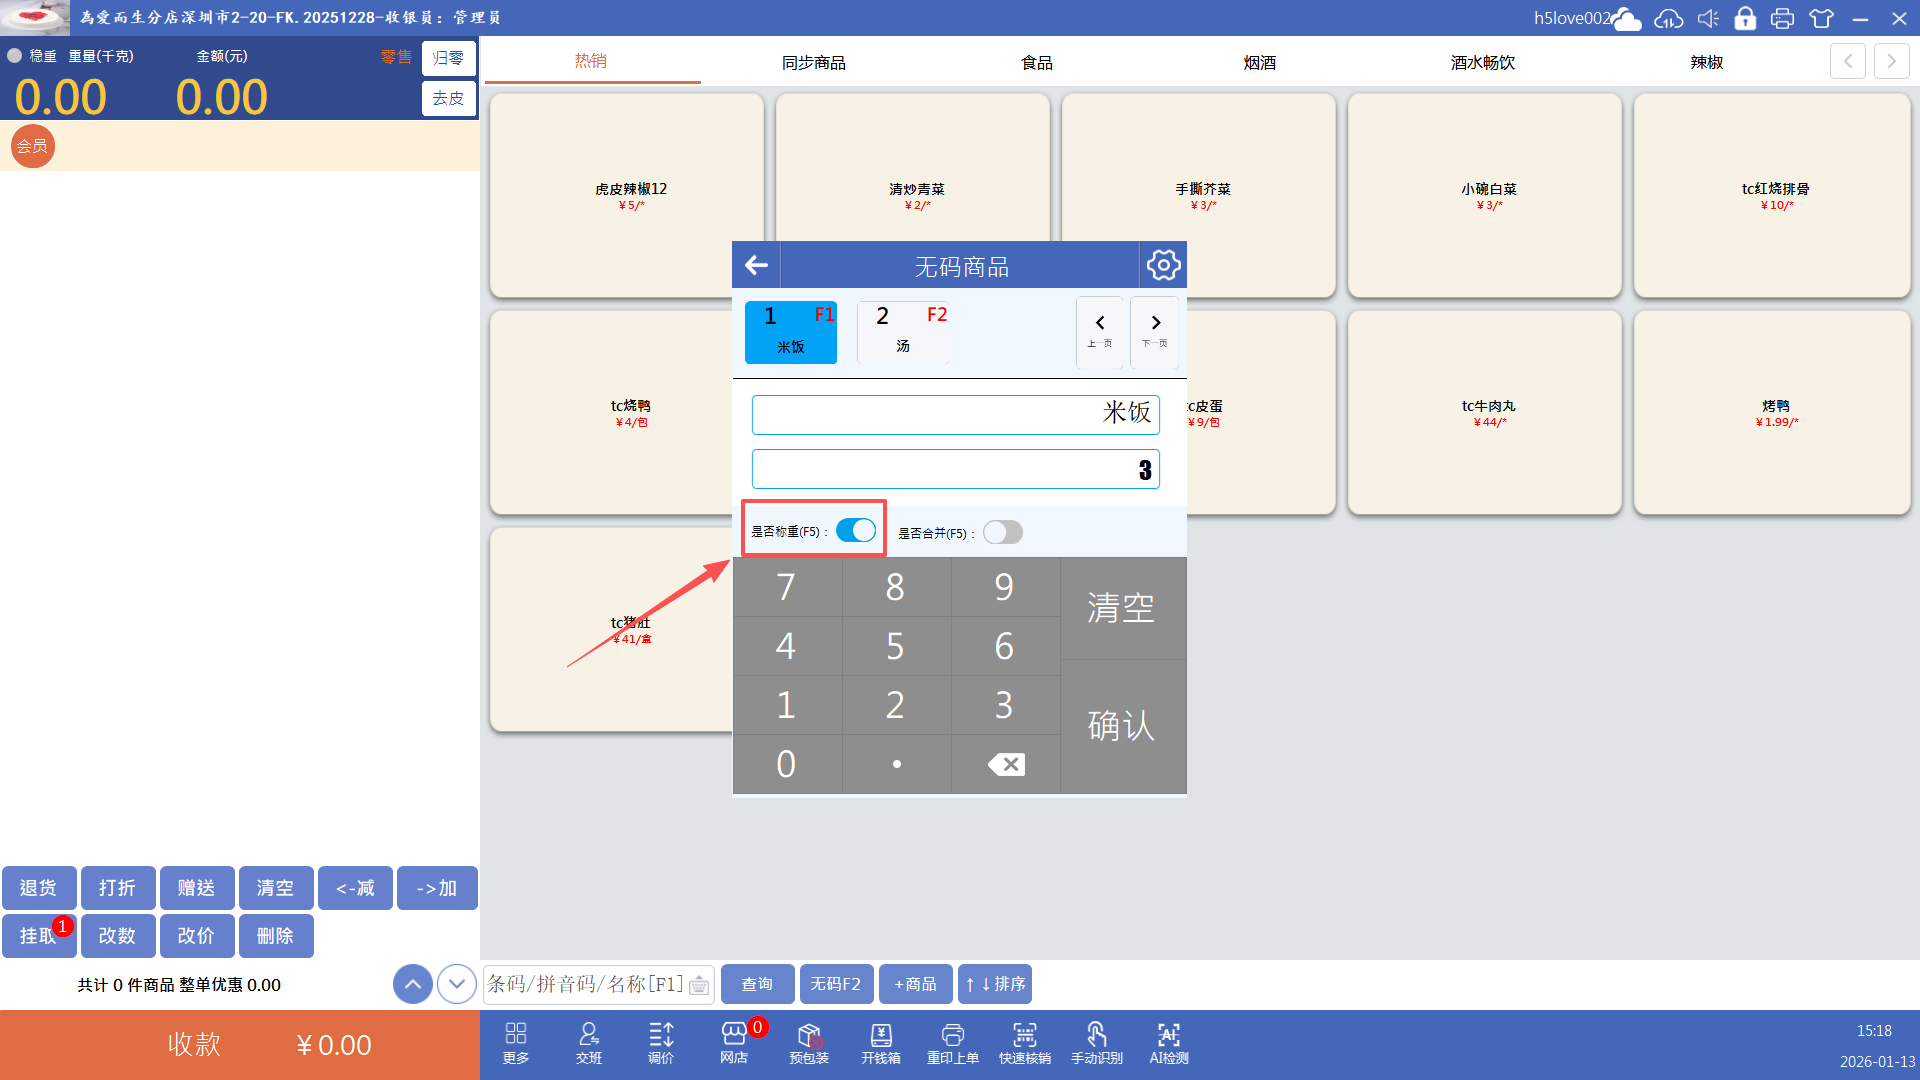Toggle the 稳重 radio indicator
The height and width of the screenshot is (1080, 1920).
(15, 56)
